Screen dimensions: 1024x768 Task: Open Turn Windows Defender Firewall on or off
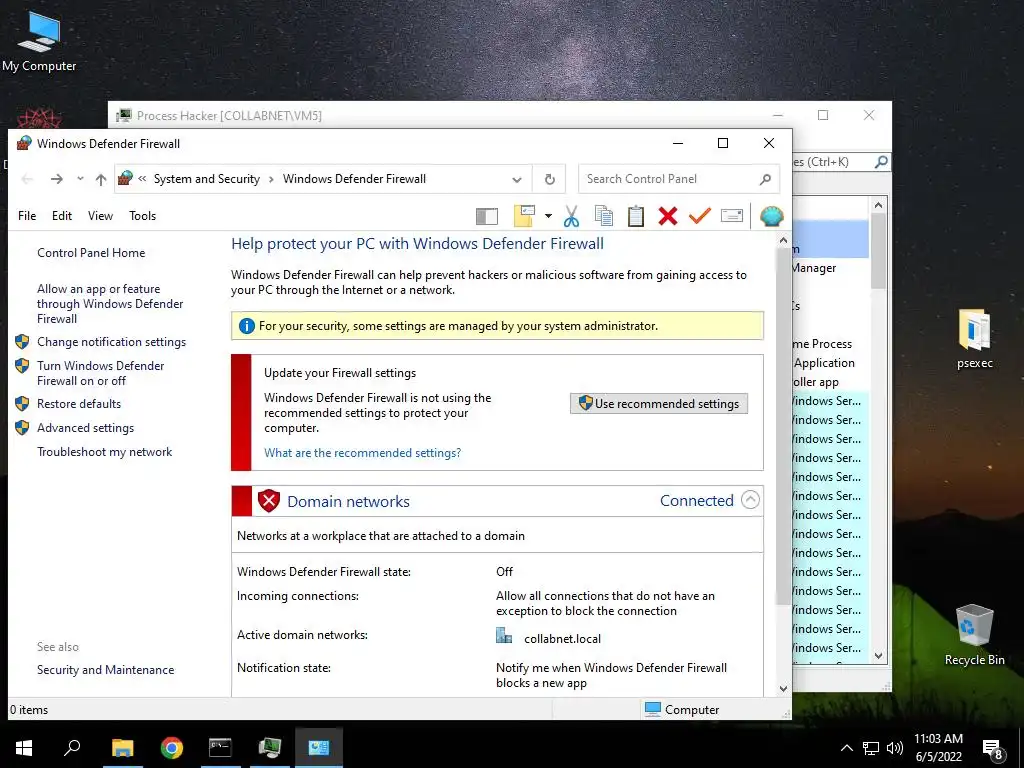[100, 373]
